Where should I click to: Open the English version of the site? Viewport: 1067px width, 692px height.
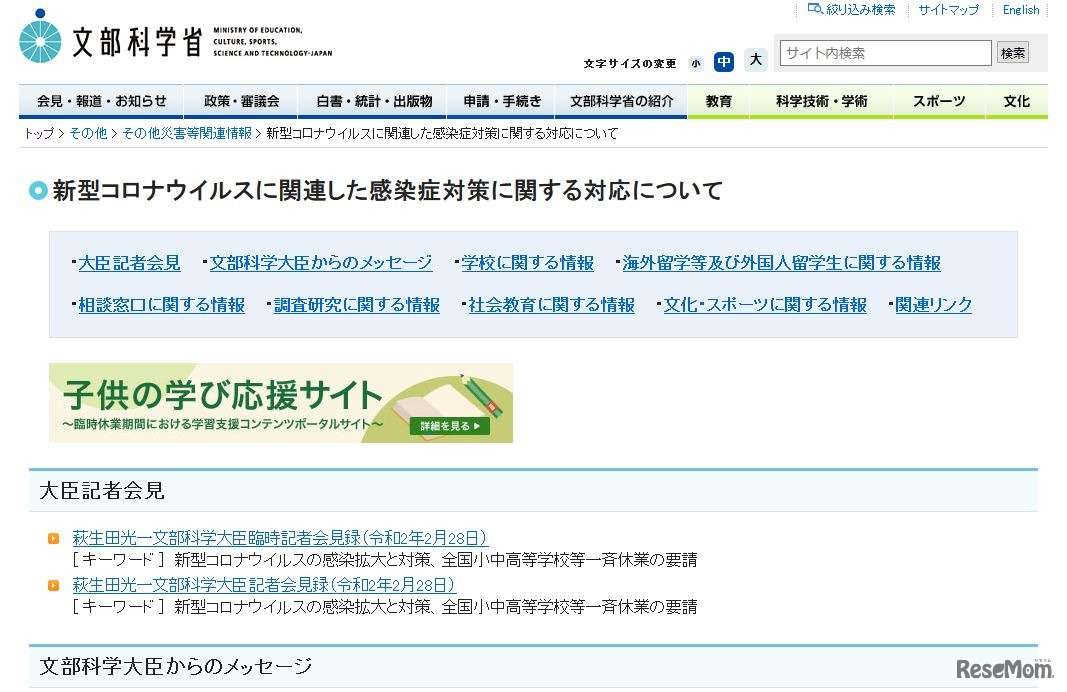pos(1020,9)
